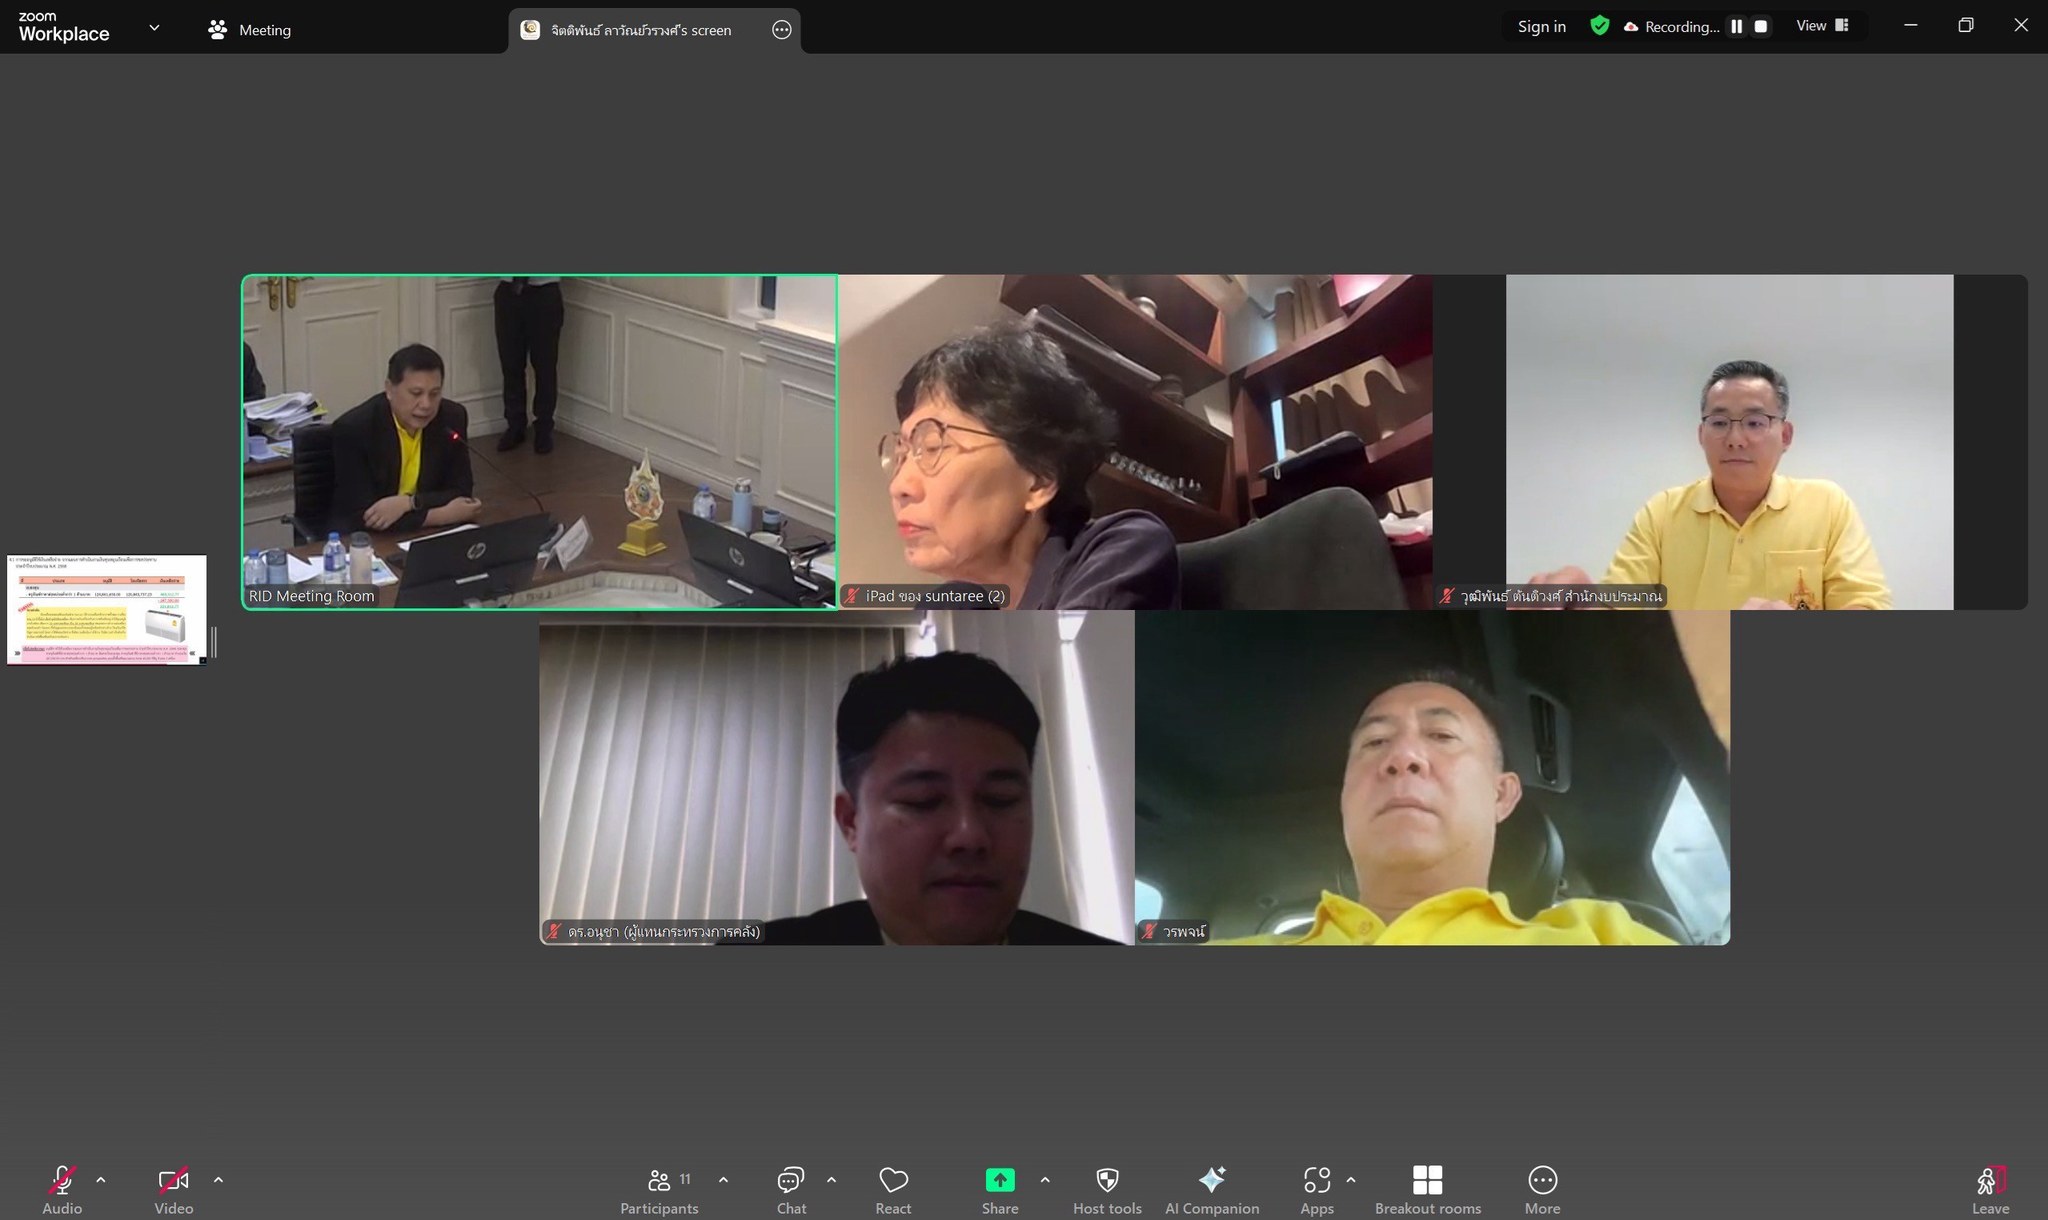Pause the cloud recording
The image size is (2048, 1220).
click(1737, 27)
